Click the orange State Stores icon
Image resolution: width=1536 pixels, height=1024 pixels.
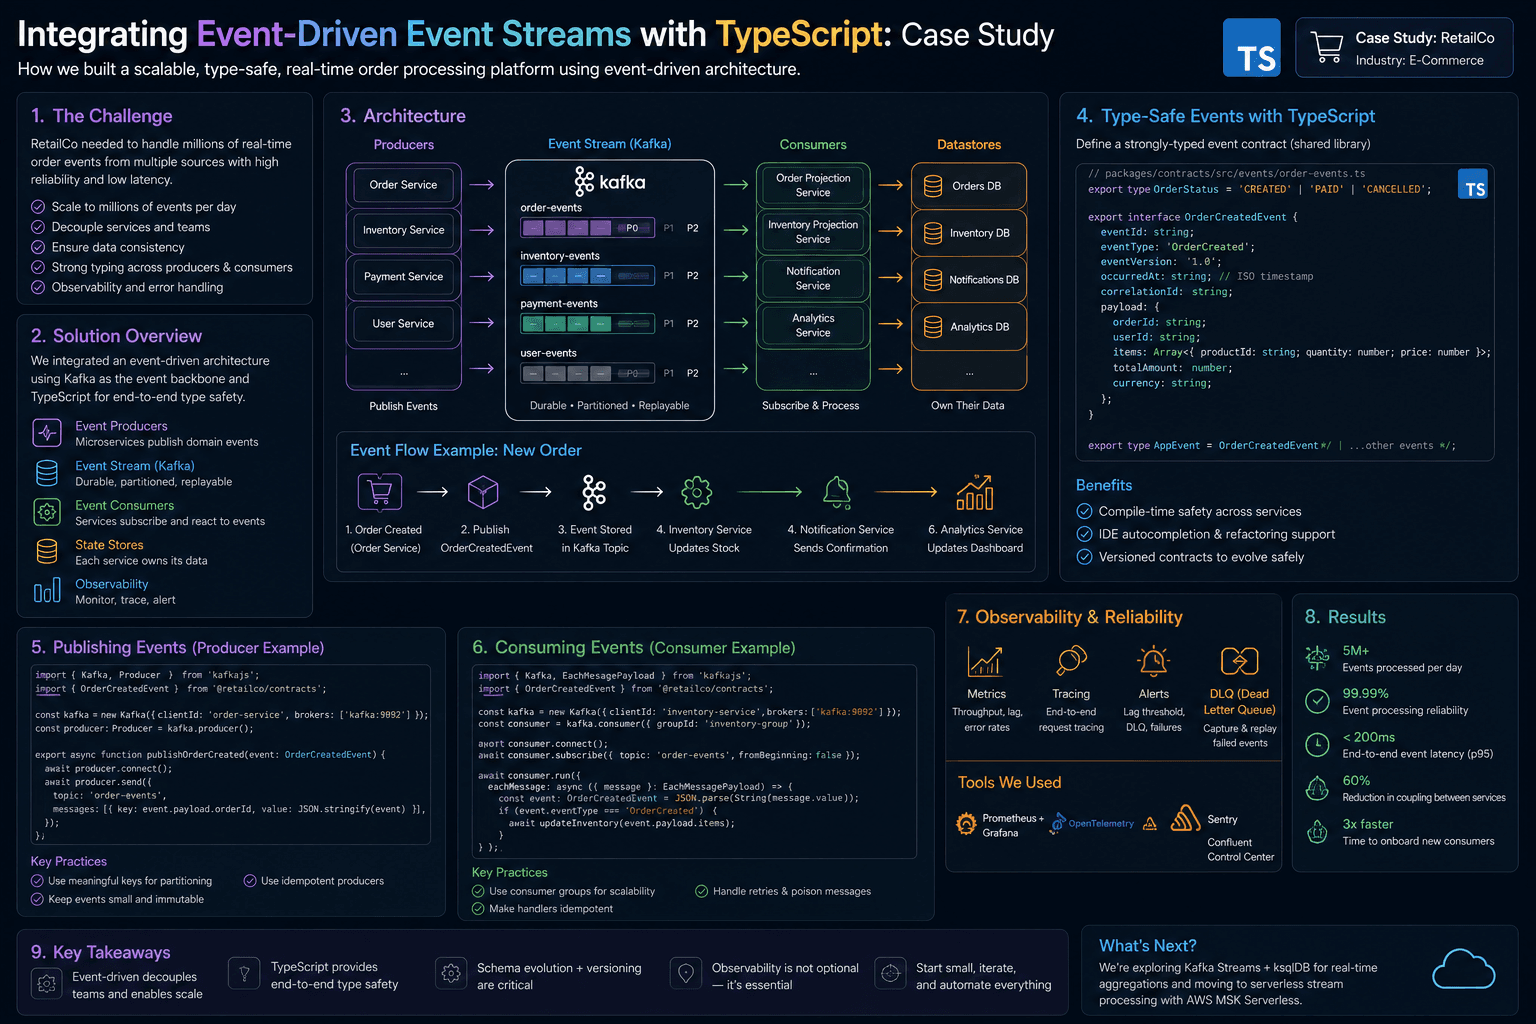coord(47,551)
